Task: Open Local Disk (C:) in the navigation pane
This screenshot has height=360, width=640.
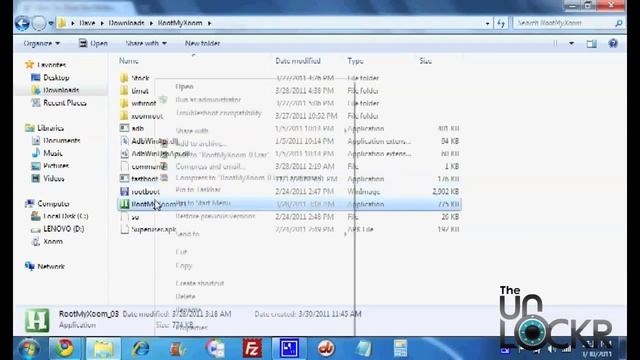Action: (65, 216)
